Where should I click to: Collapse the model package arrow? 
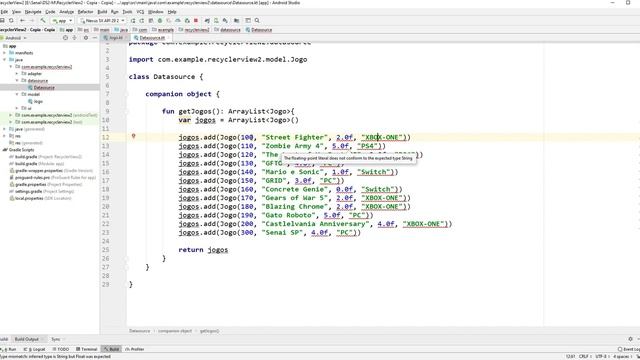(17, 94)
